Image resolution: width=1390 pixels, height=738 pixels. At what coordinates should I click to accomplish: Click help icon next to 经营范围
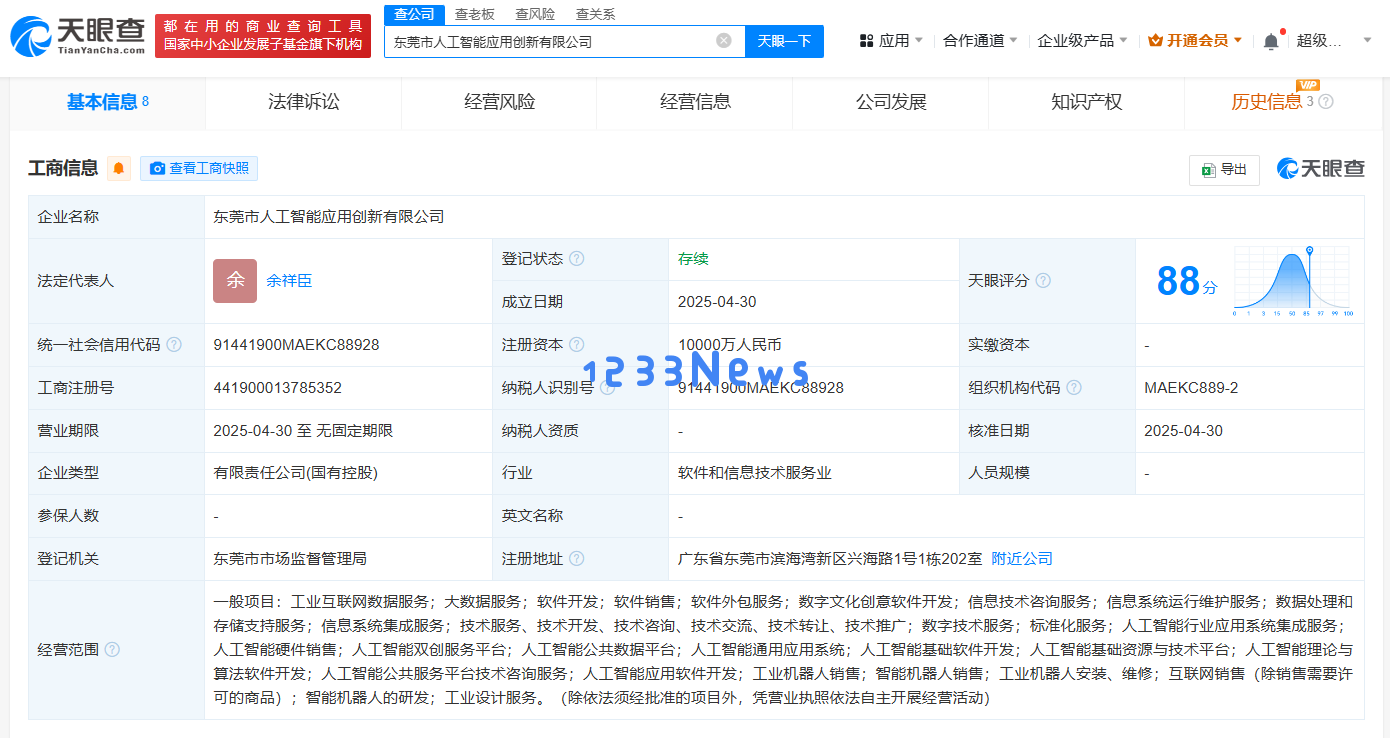[x=112, y=650]
